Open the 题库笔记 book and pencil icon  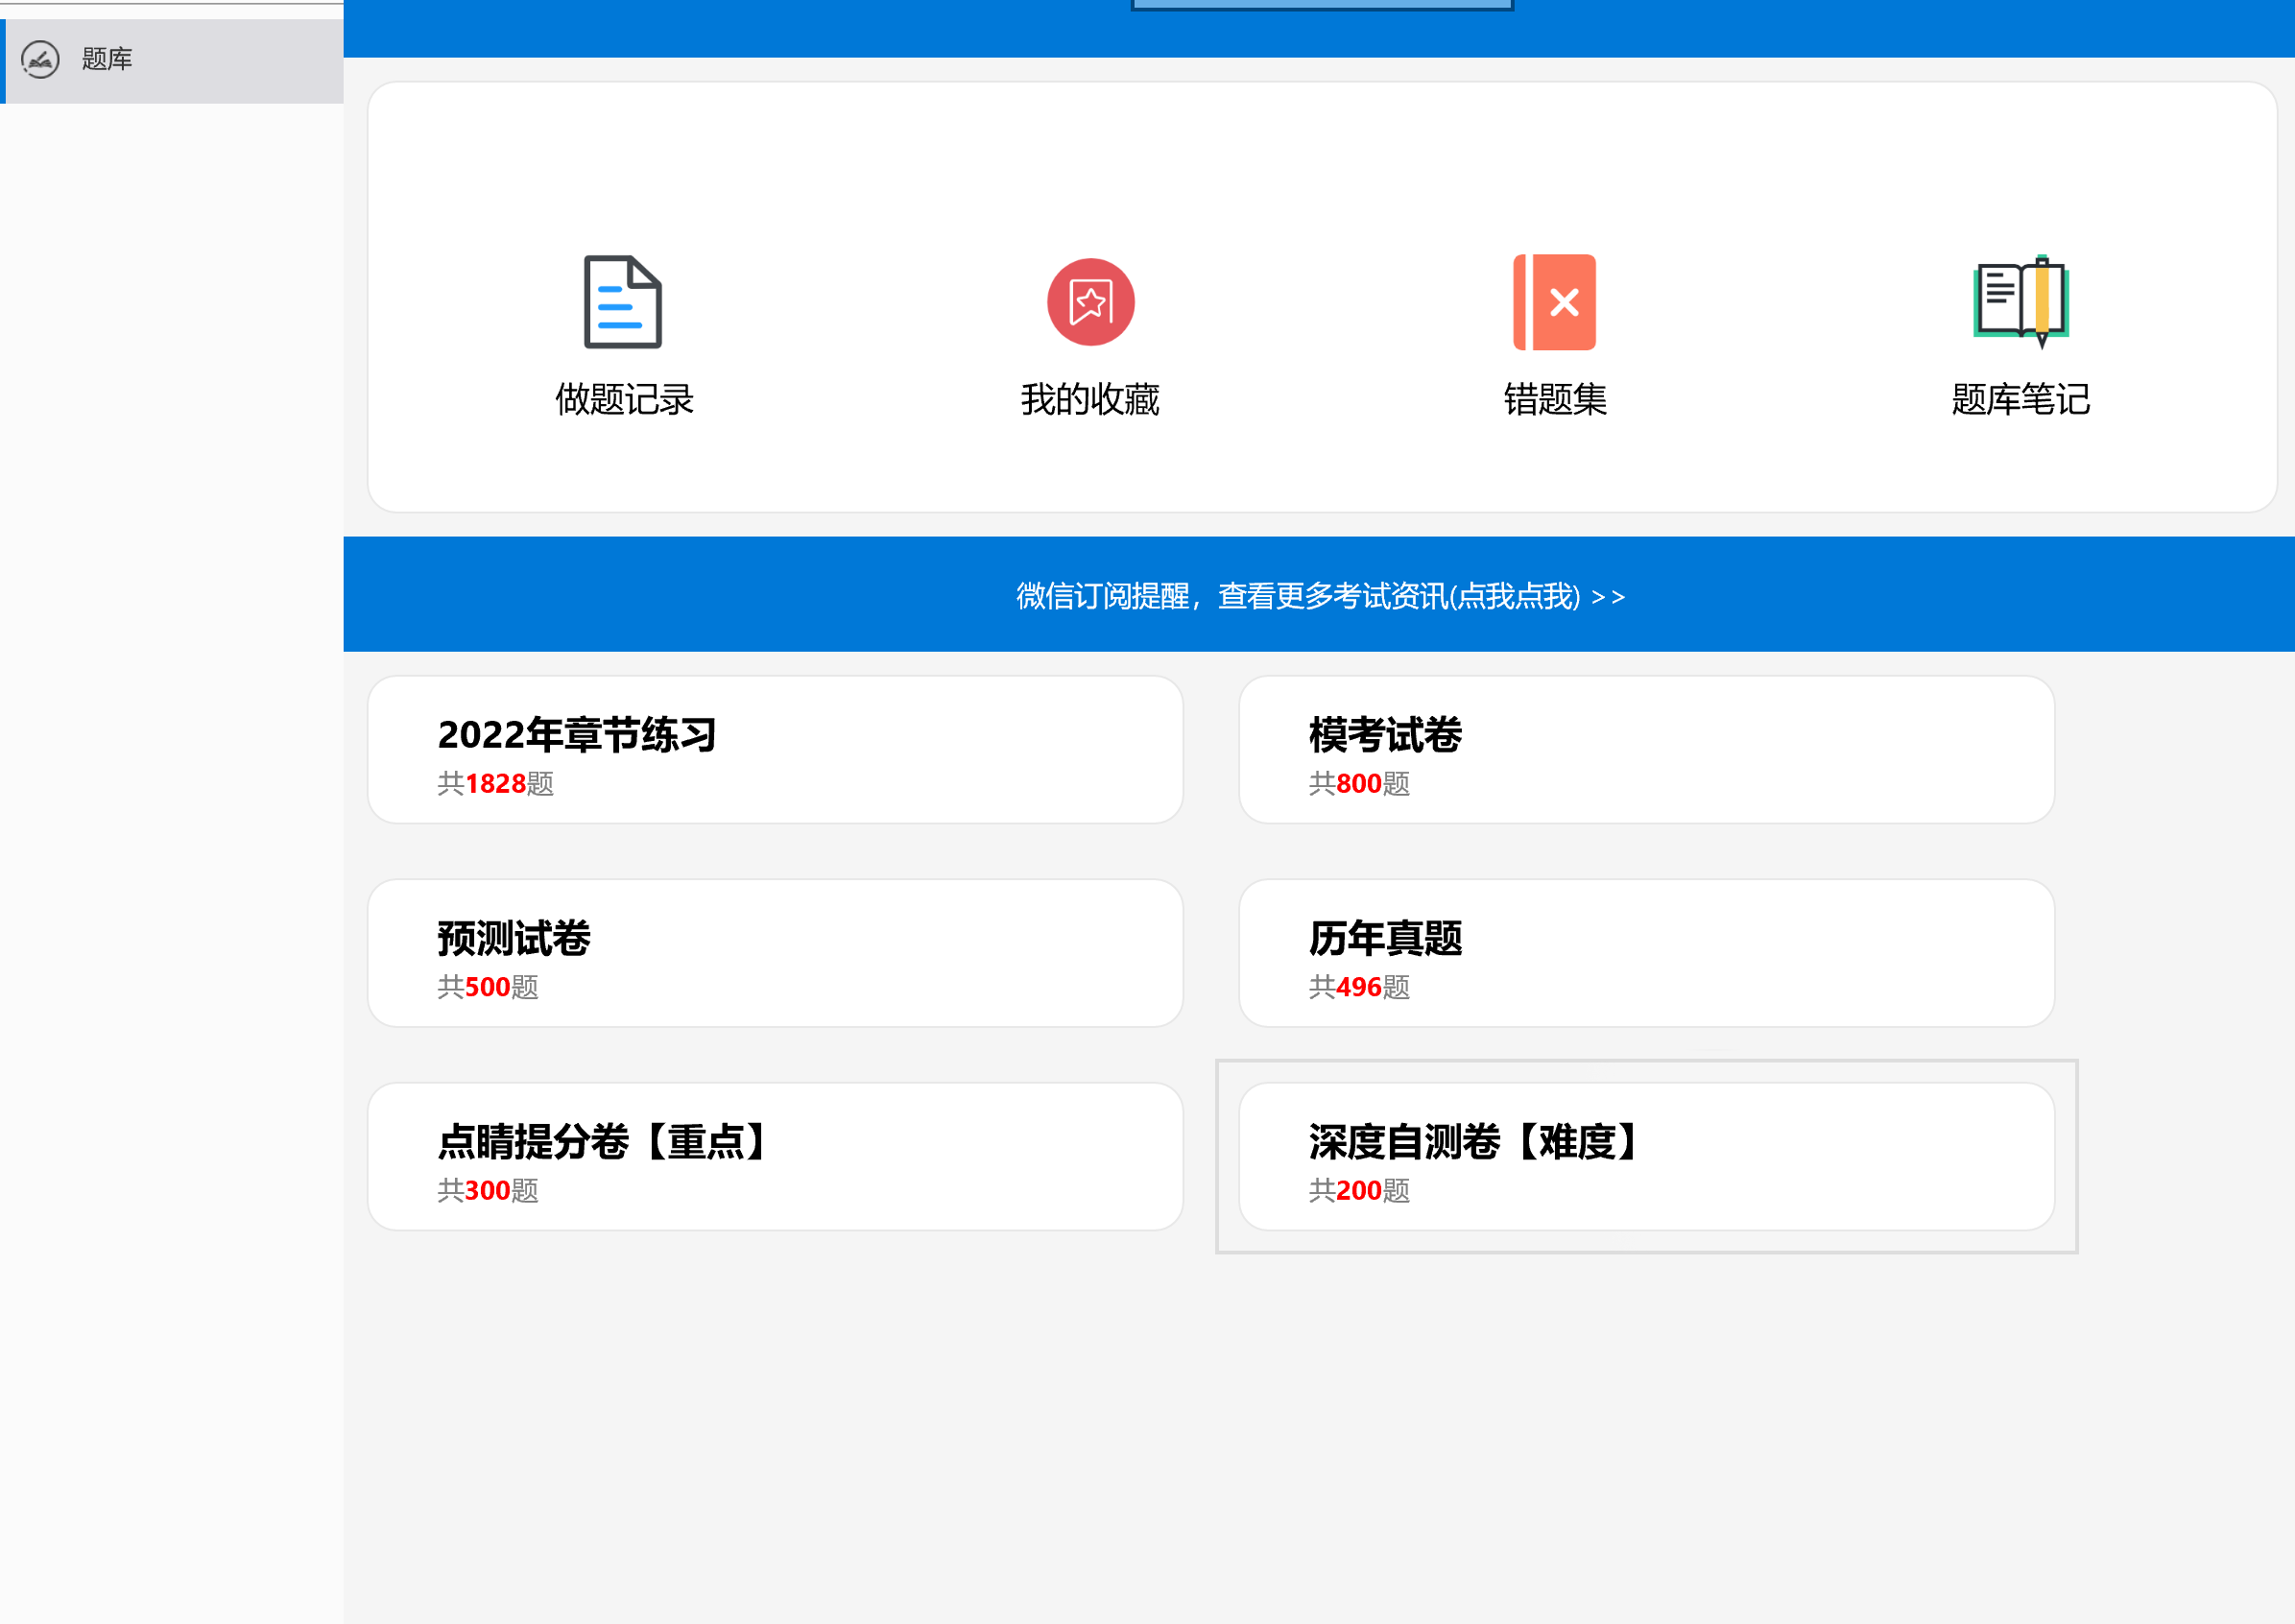[2021, 302]
